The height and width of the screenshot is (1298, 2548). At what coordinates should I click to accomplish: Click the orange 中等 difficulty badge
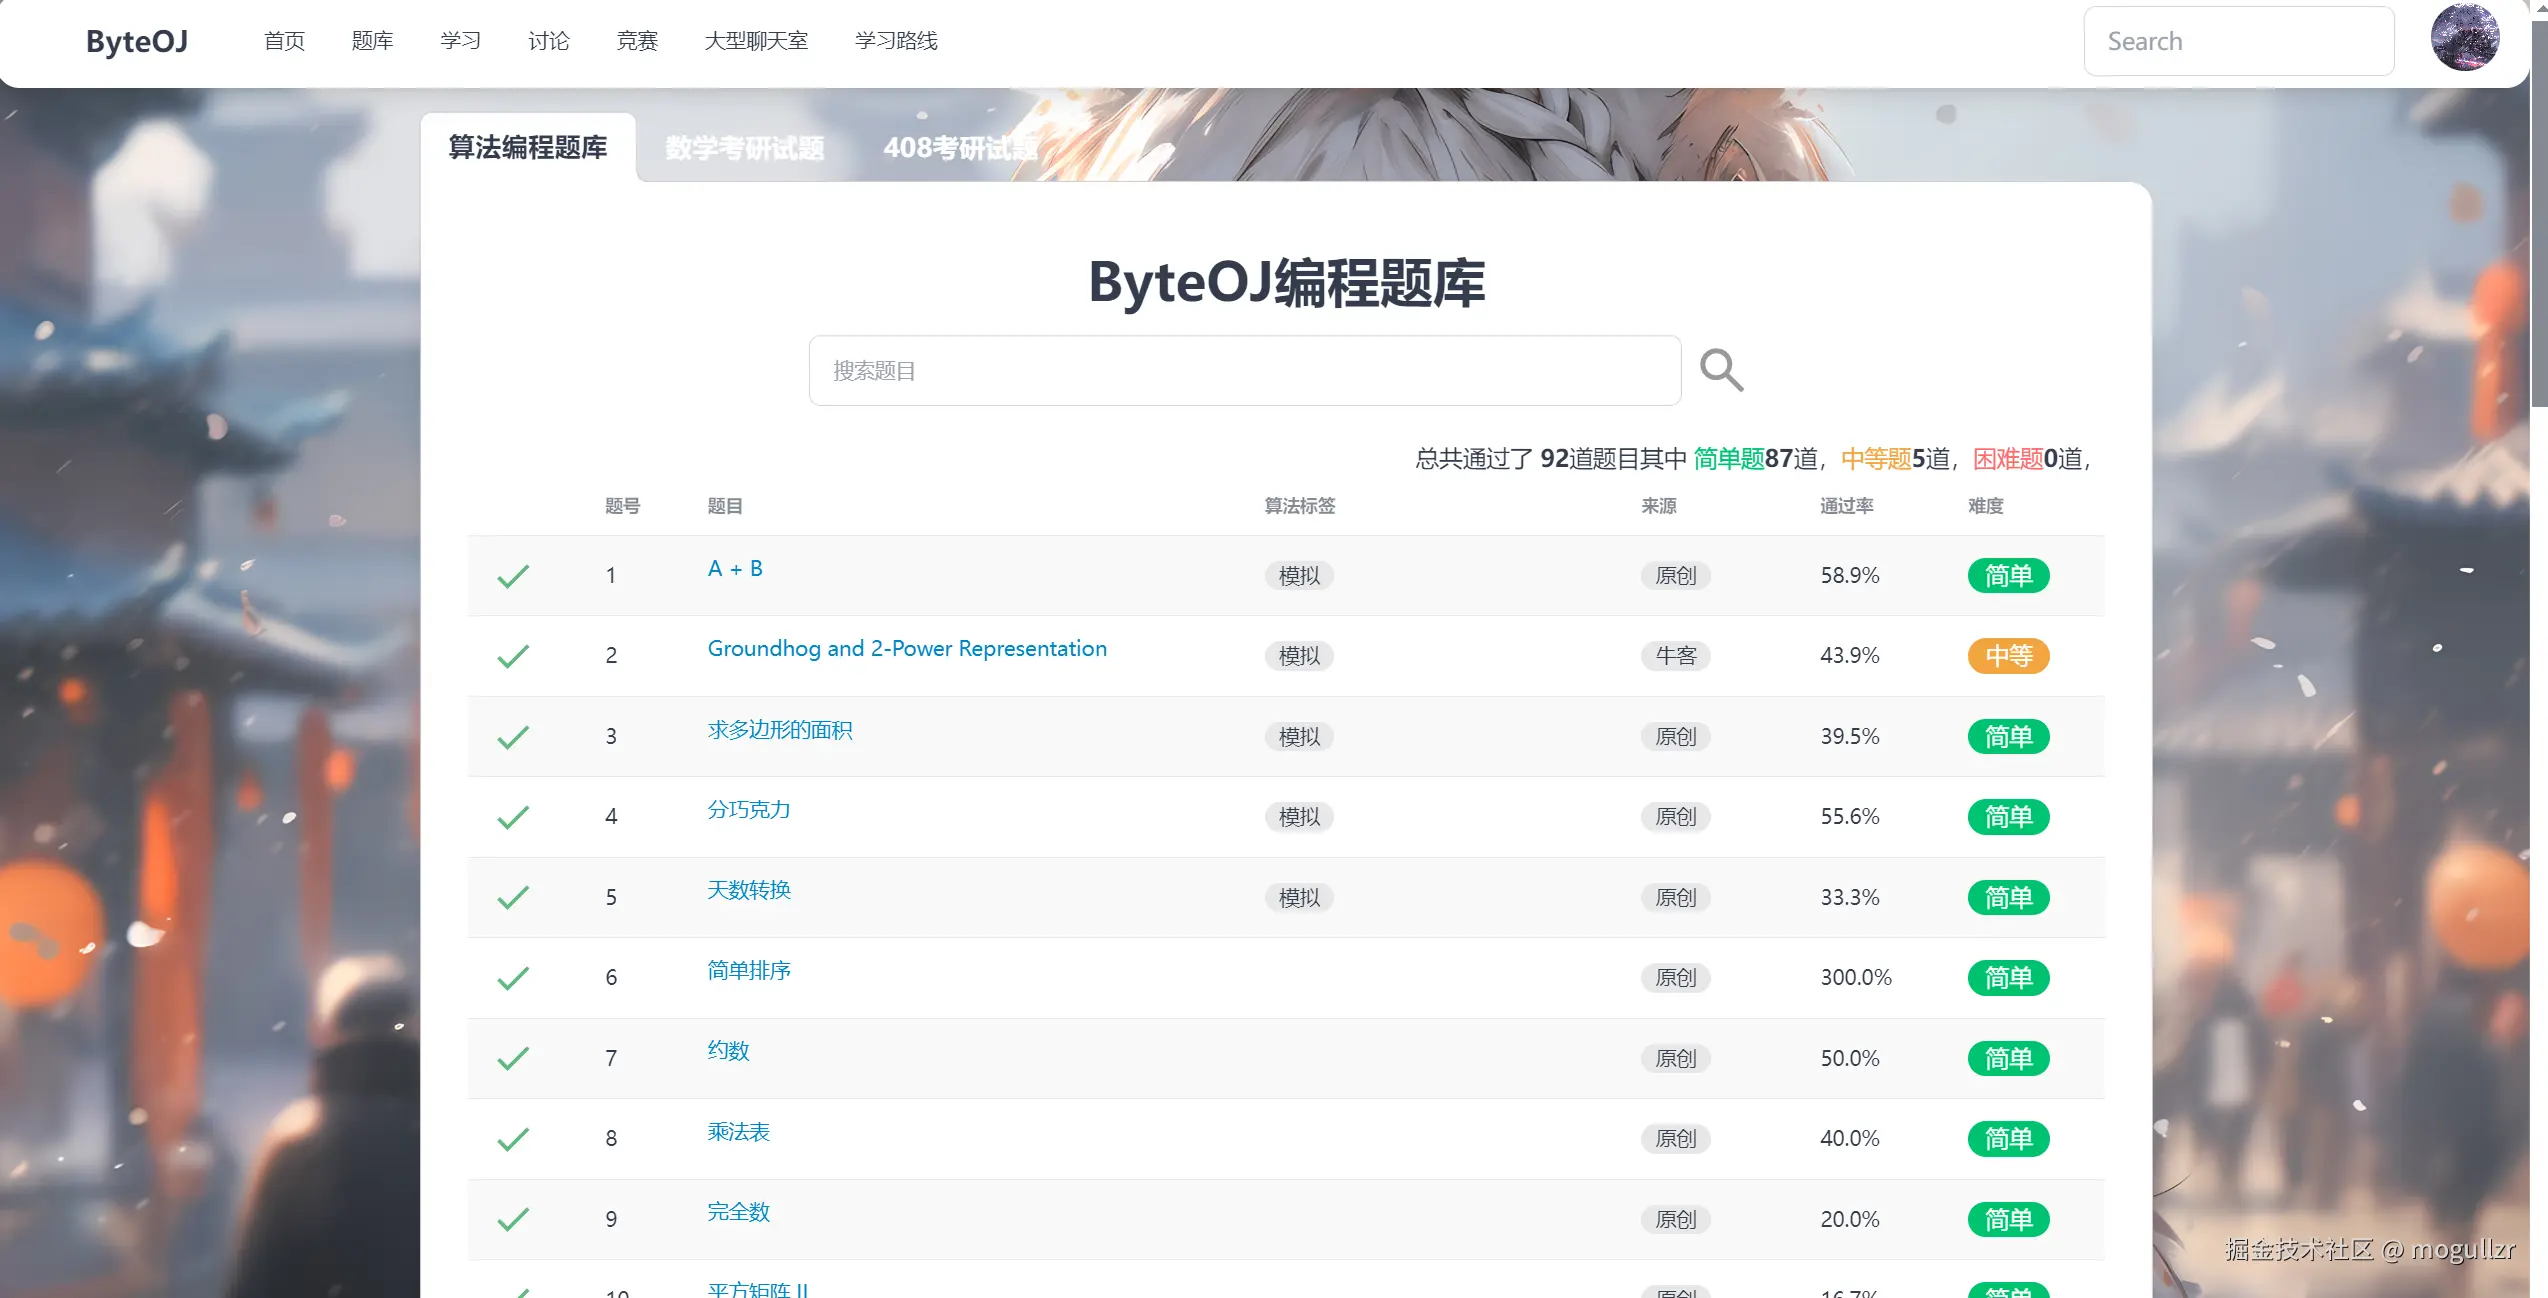(x=2008, y=656)
